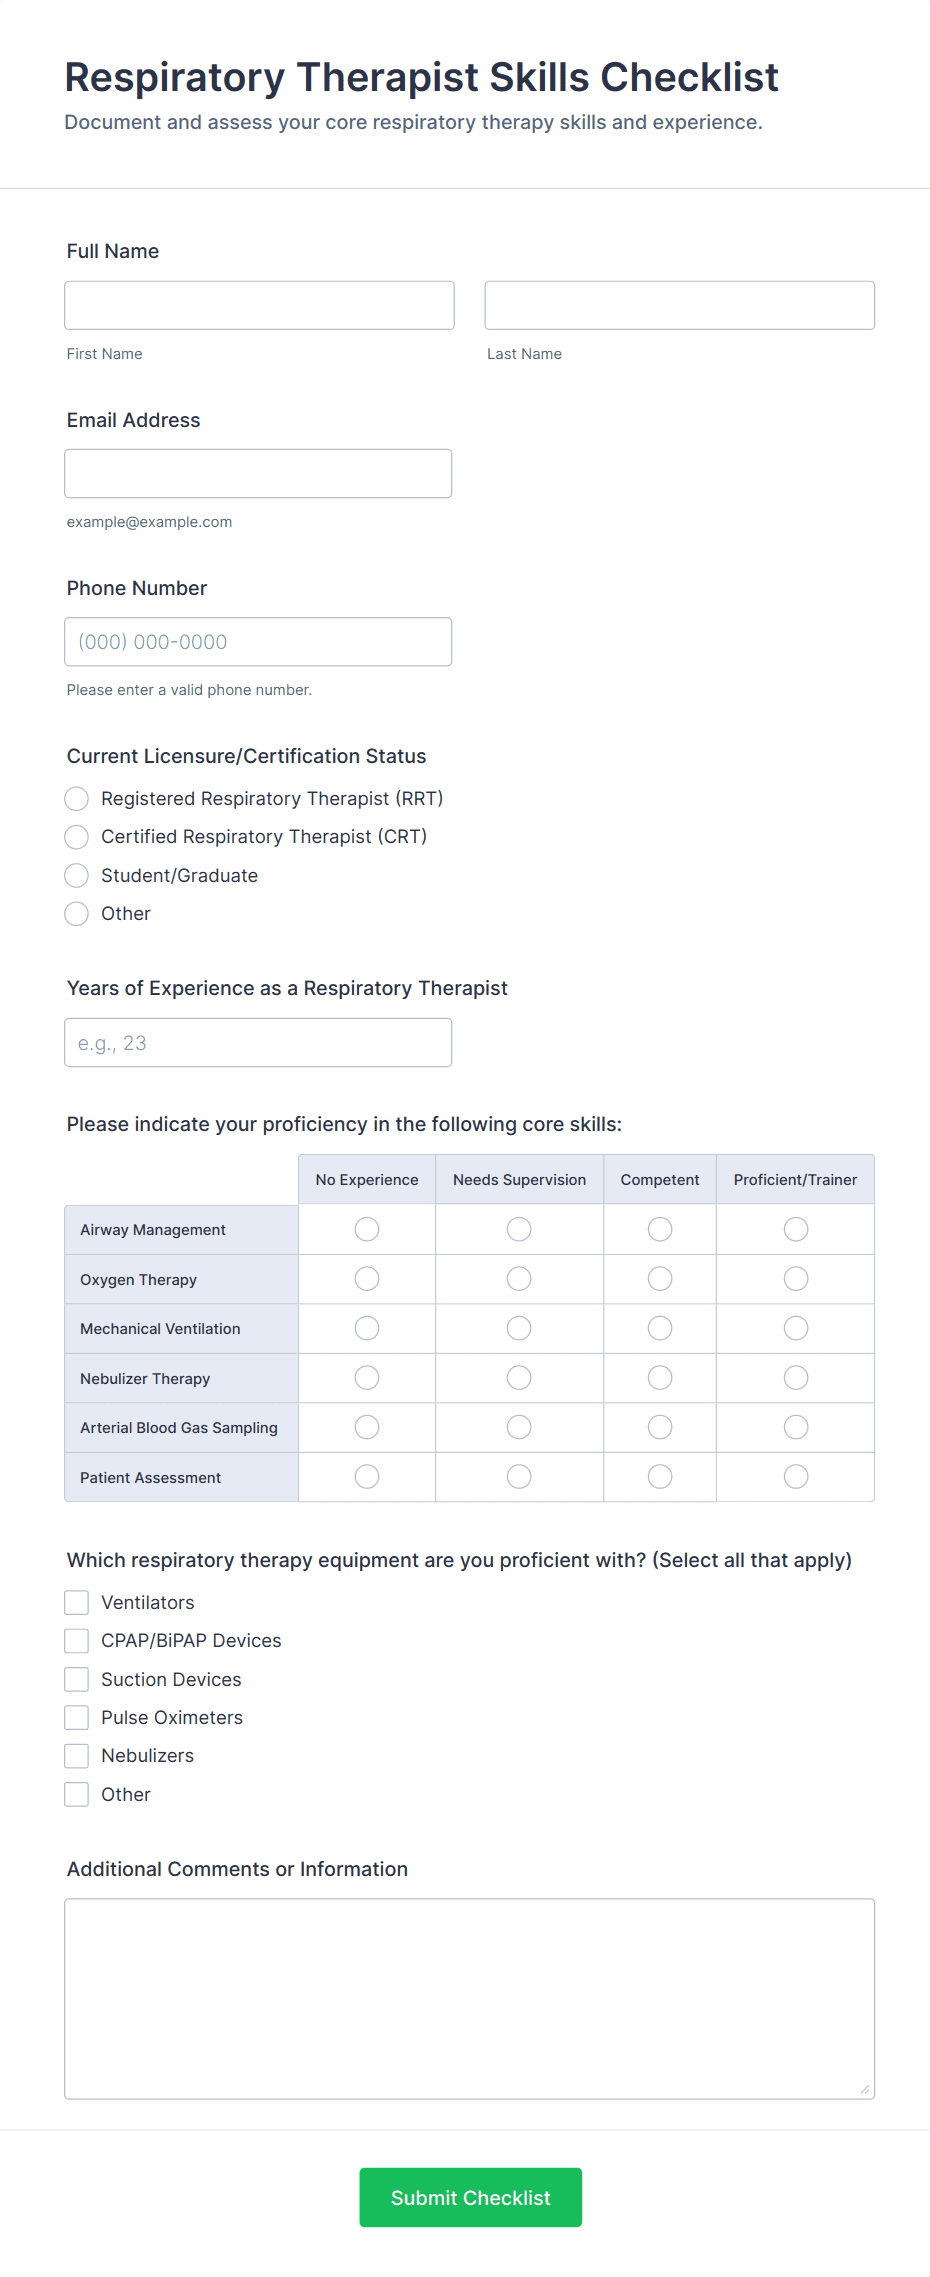
Task: Rate Patient Assessment as Proficient/Trainer
Action: 795,1476
